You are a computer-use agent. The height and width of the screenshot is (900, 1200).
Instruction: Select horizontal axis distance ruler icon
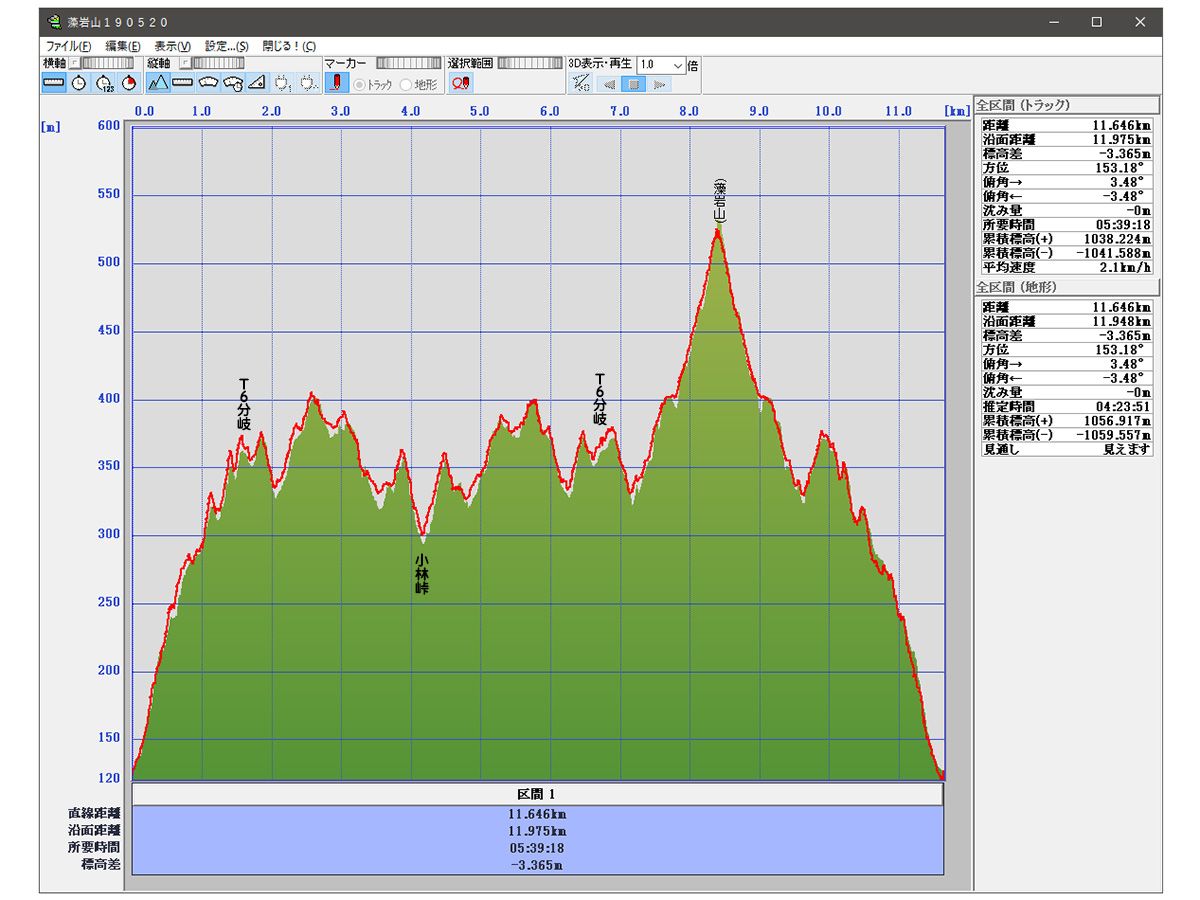(54, 83)
